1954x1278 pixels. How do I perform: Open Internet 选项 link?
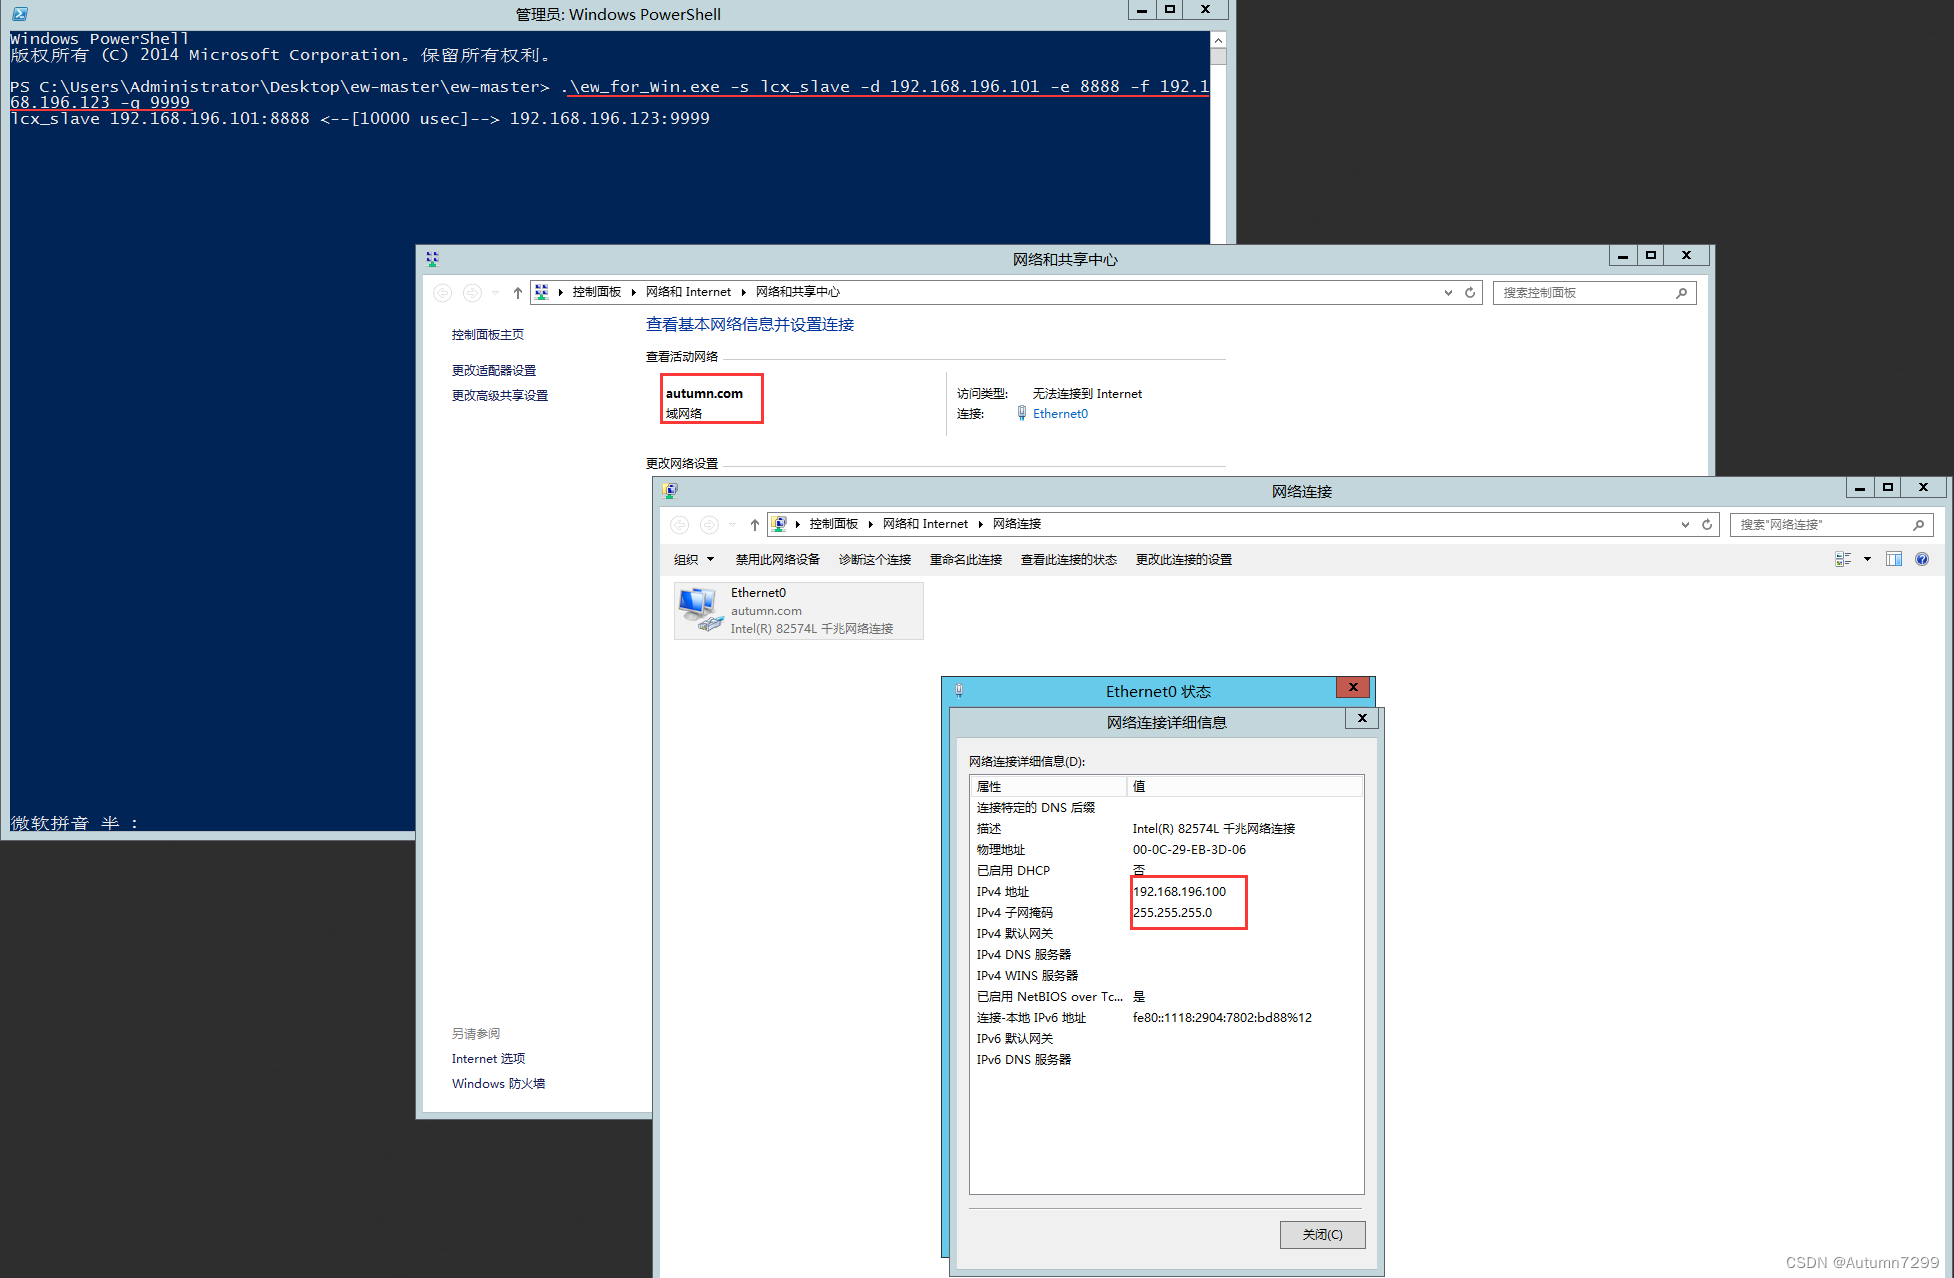pos(488,1059)
